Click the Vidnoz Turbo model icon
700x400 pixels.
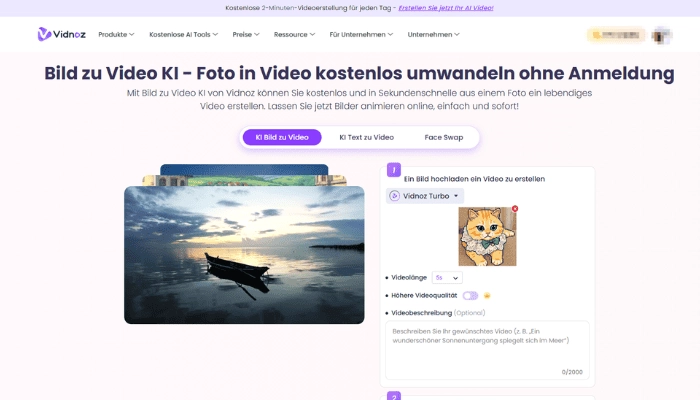[394, 196]
